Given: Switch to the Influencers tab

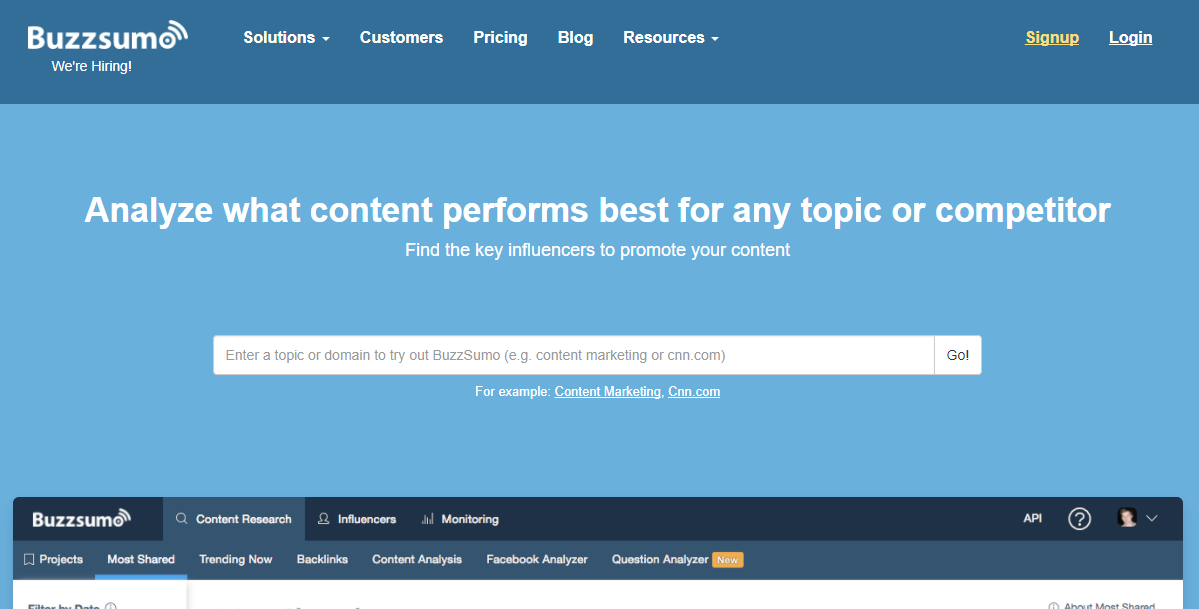Looking at the screenshot, I should tap(357, 519).
